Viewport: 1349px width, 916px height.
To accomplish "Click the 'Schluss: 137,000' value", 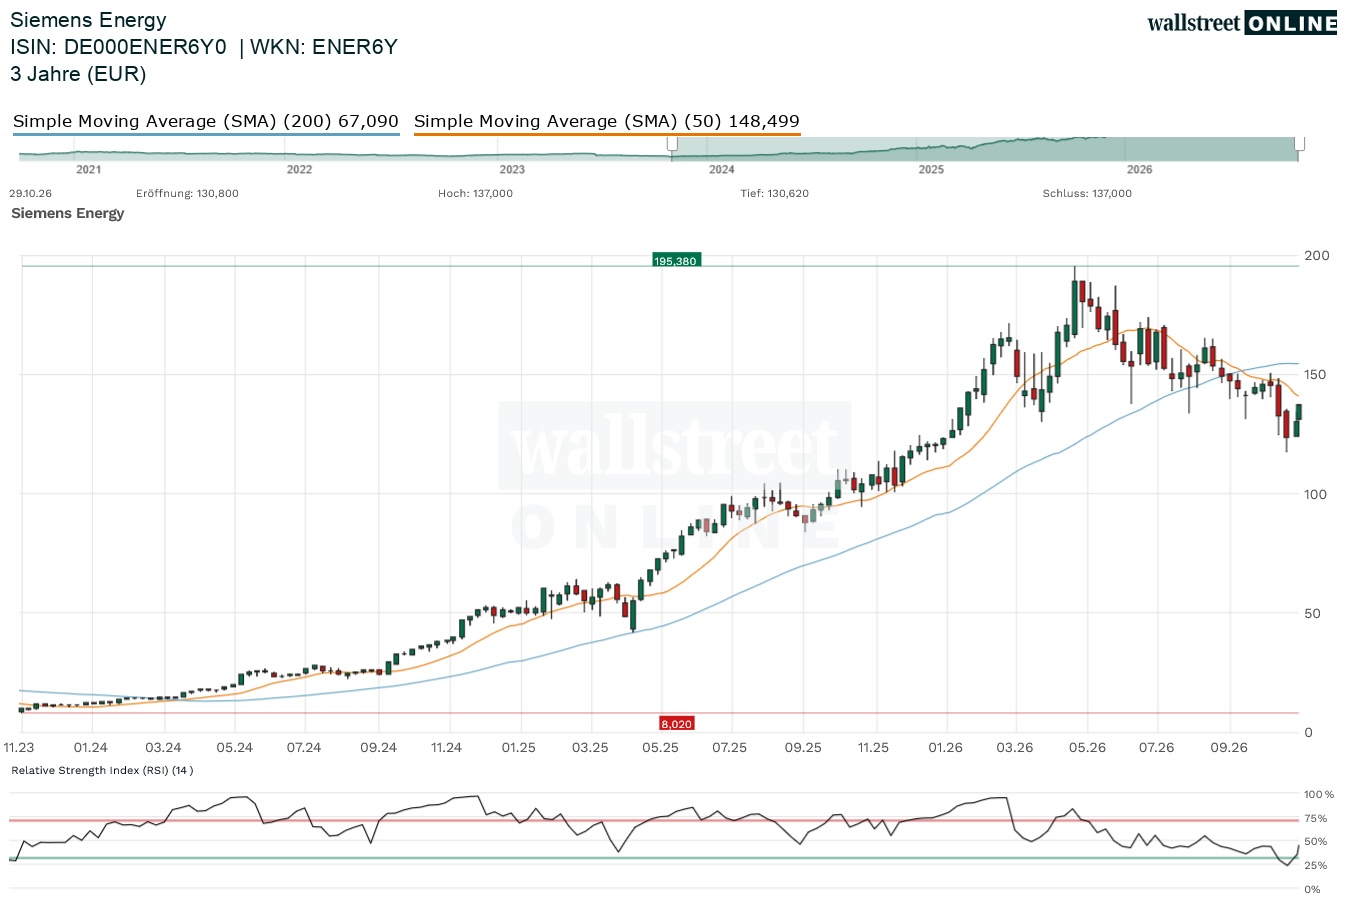I will 1087,194.
